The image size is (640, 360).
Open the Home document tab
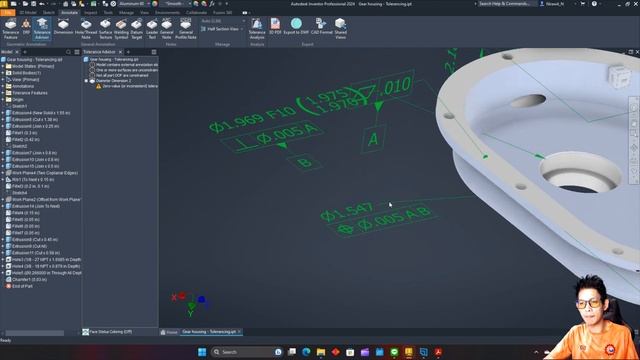click(x=169, y=332)
